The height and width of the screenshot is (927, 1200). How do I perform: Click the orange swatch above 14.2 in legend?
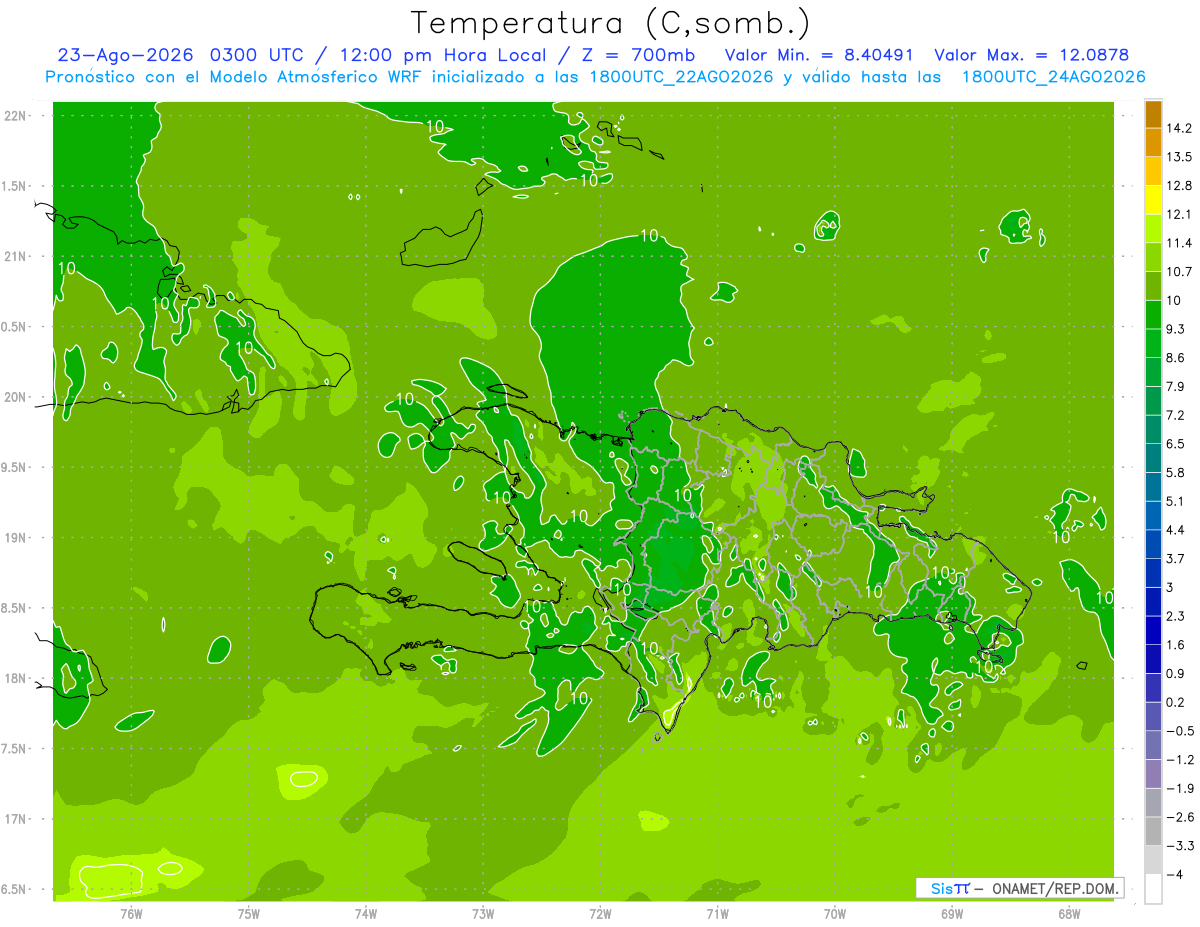1153,114
